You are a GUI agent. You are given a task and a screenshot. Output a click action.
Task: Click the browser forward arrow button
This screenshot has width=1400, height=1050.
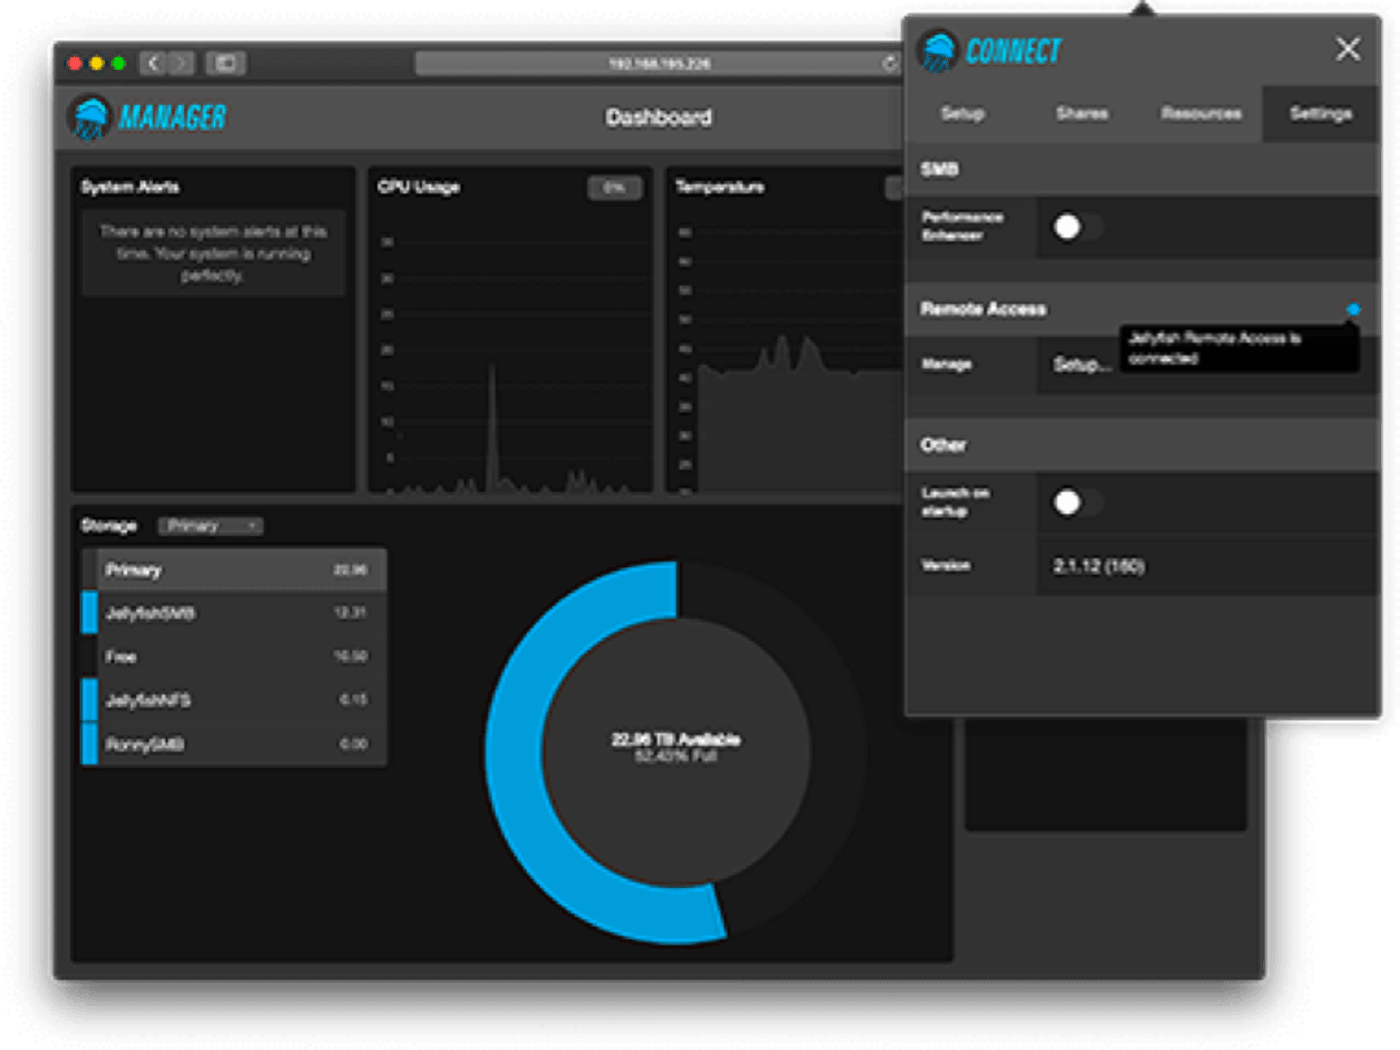pyautogui.click(x=181, y=64)
